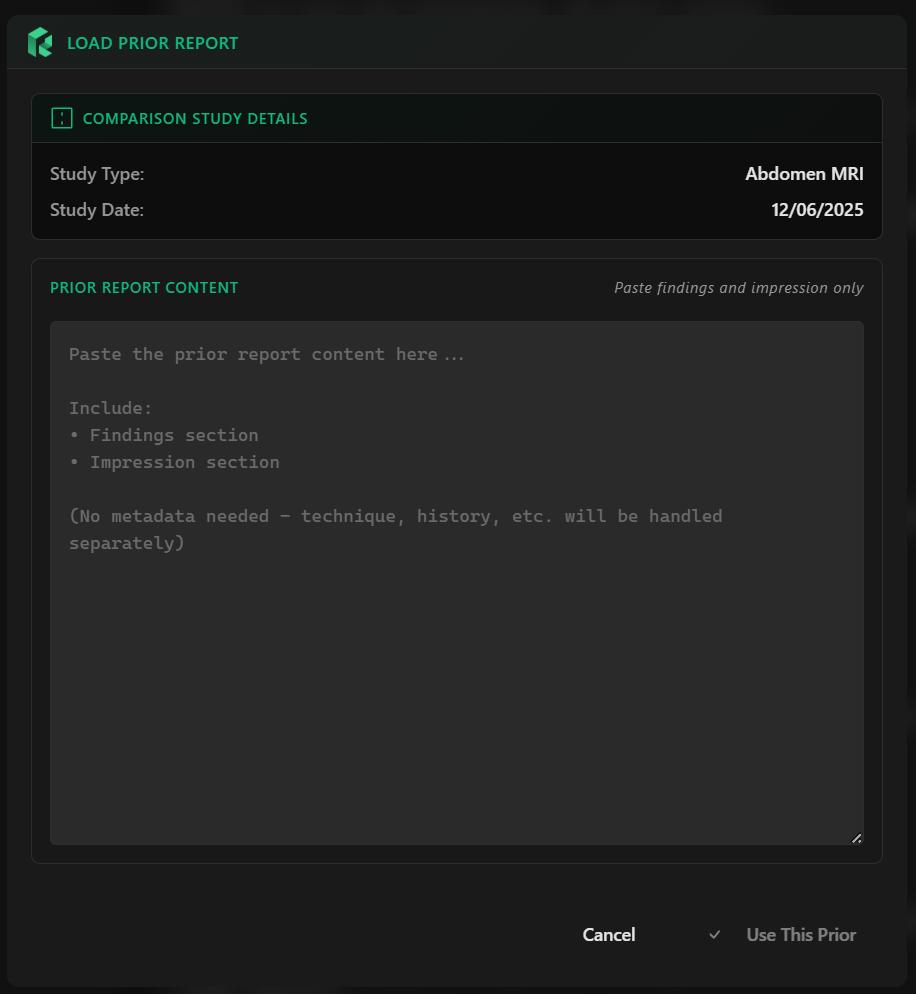
Task: Click the 'Paste findings and impression only' hint
Action: (x=738, y=288)
